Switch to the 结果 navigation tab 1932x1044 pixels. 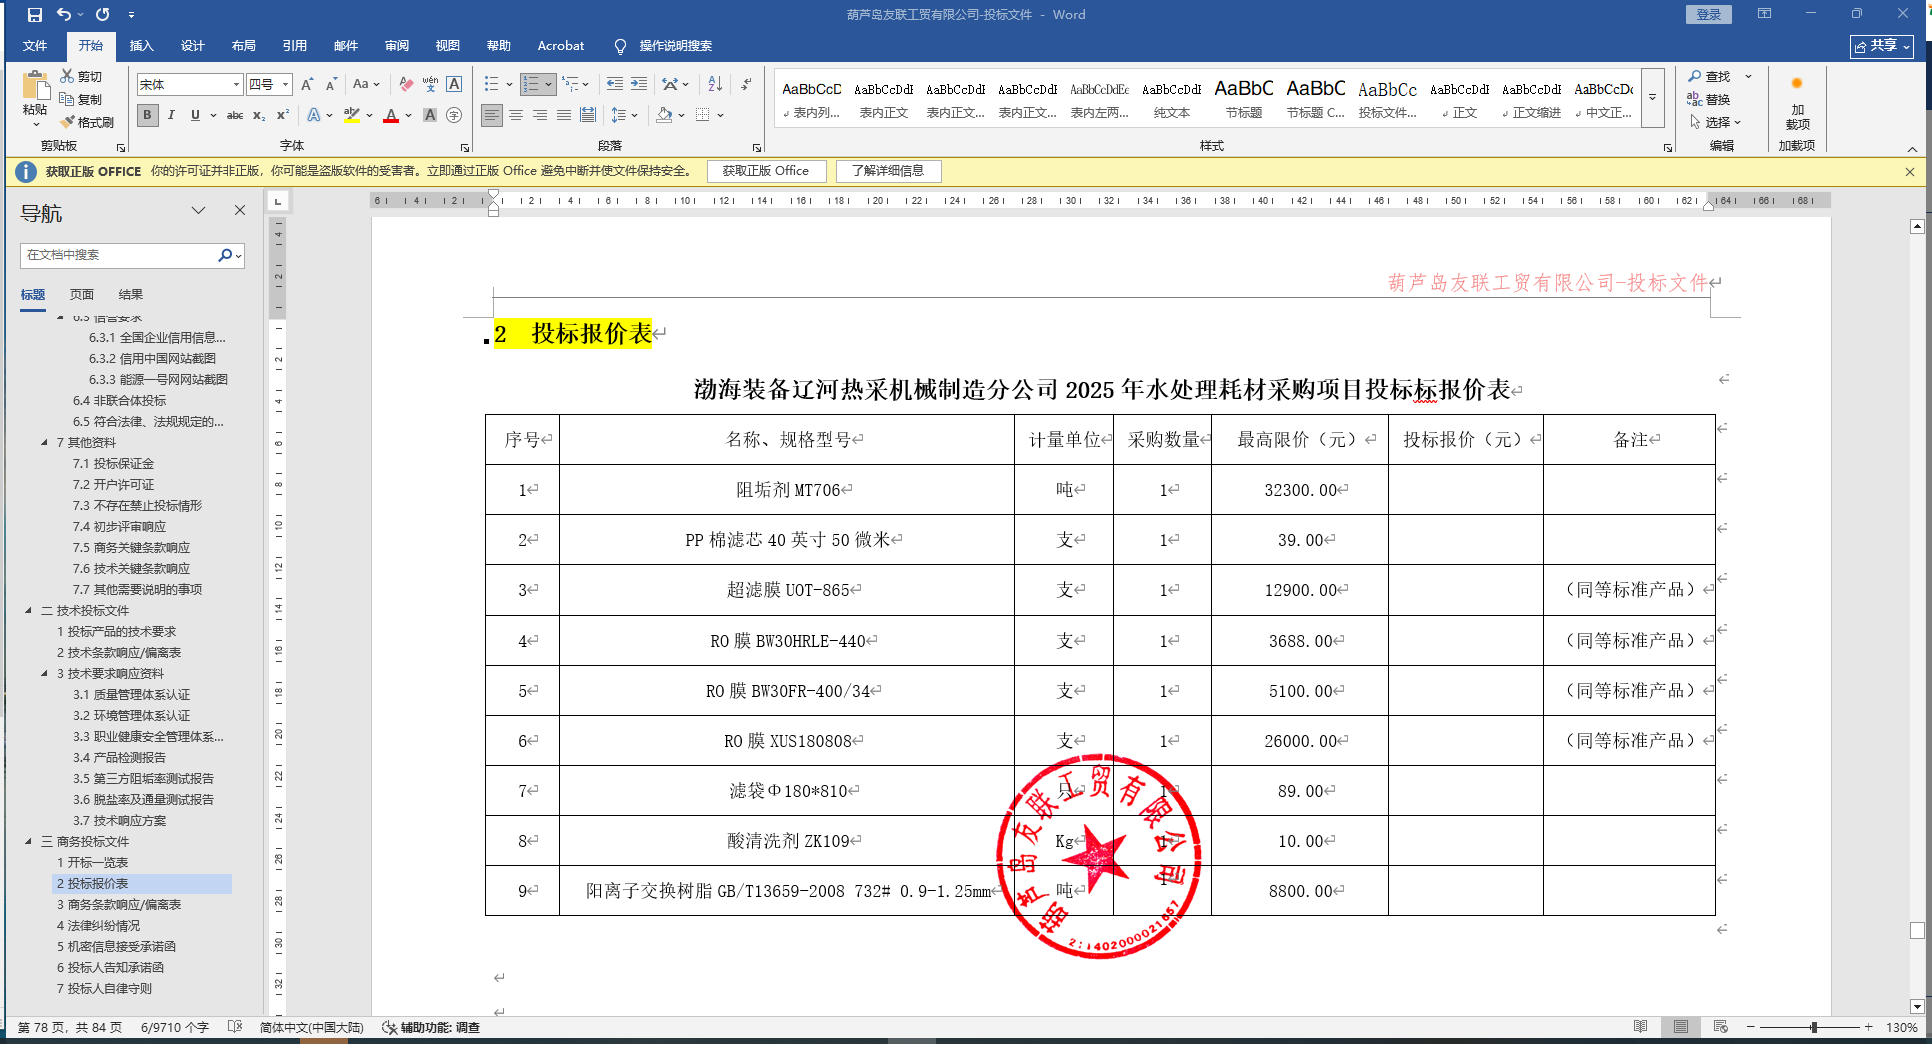tap(131, 294)
